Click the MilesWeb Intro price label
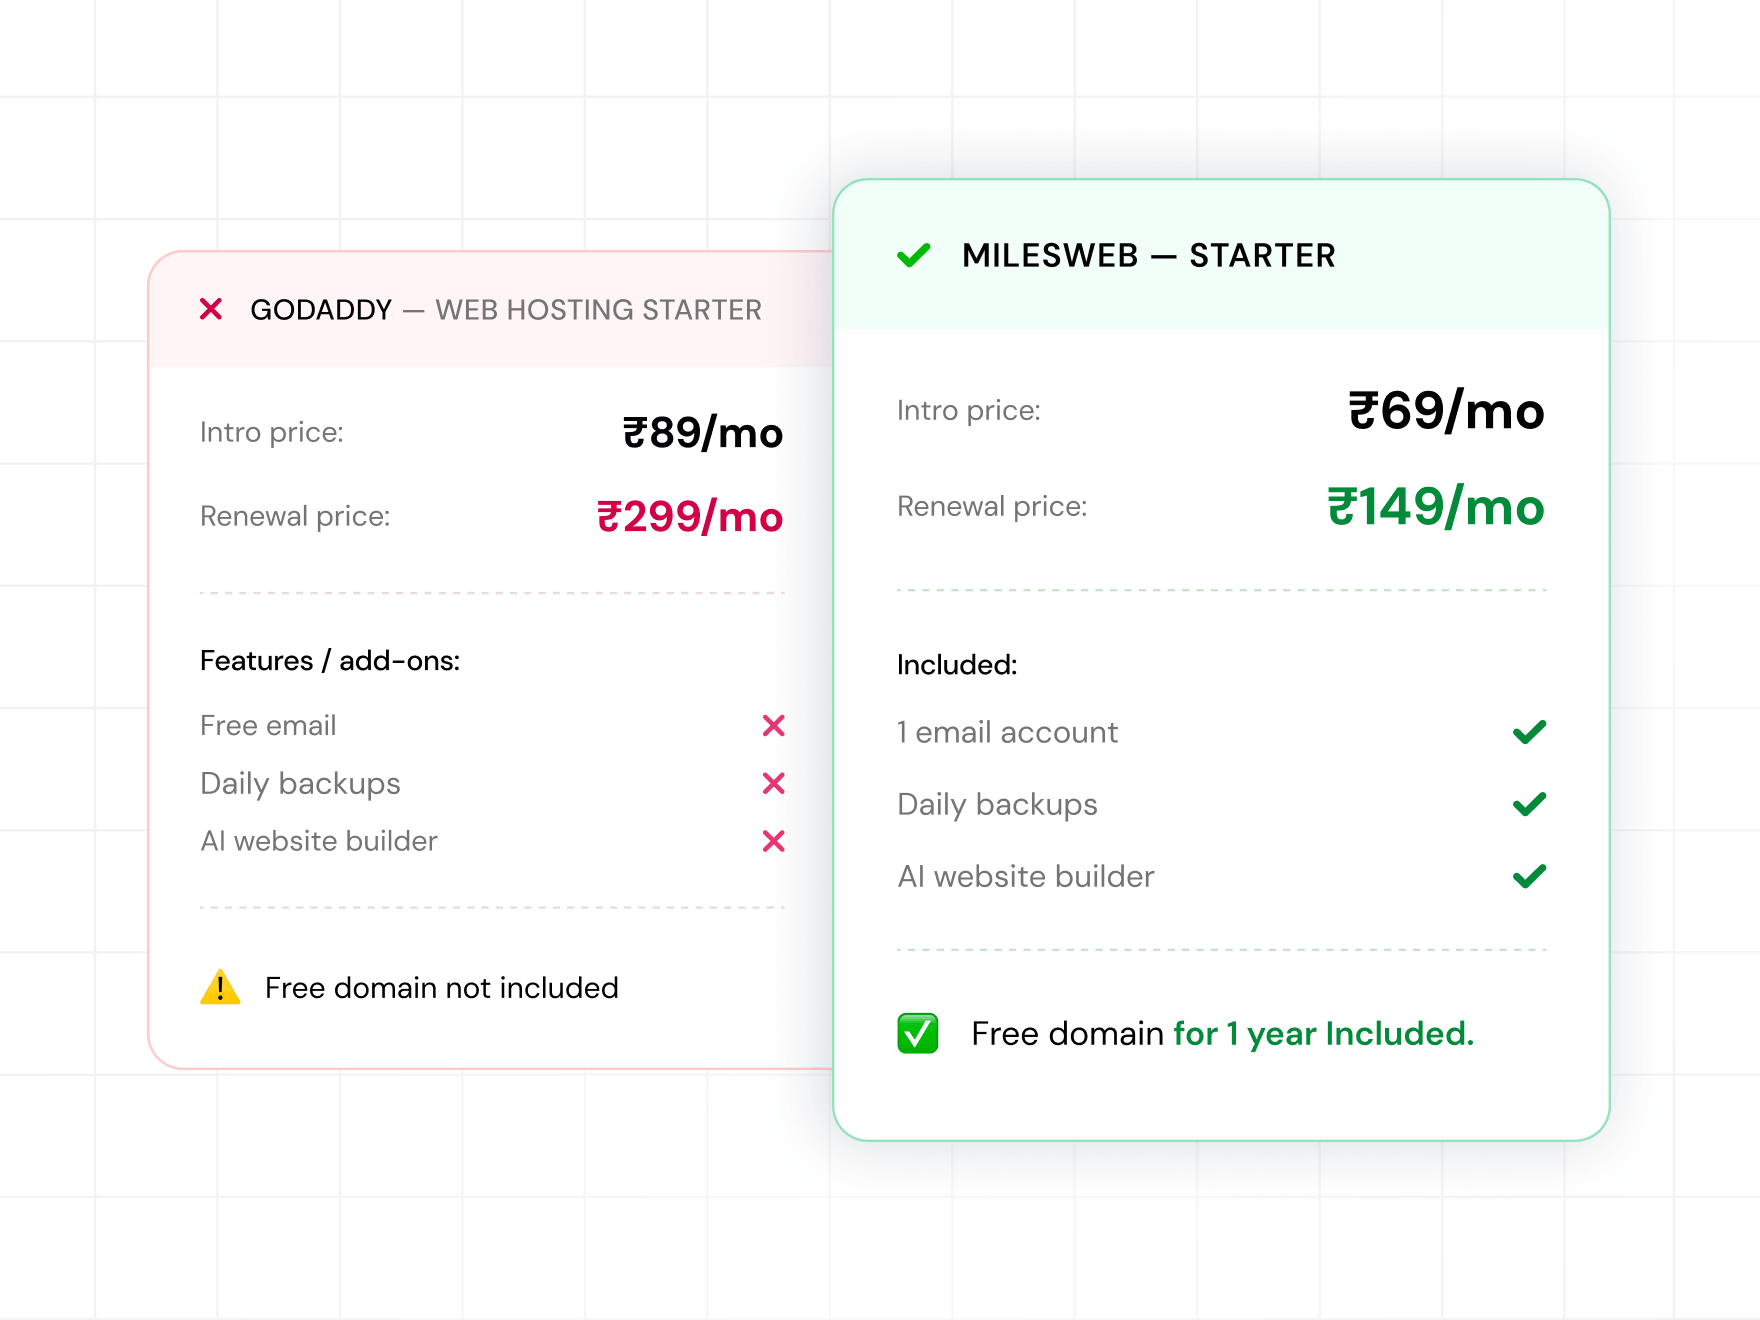Image resolution: width=1760 pixels, height=1320 pixels. coord(969,410)
